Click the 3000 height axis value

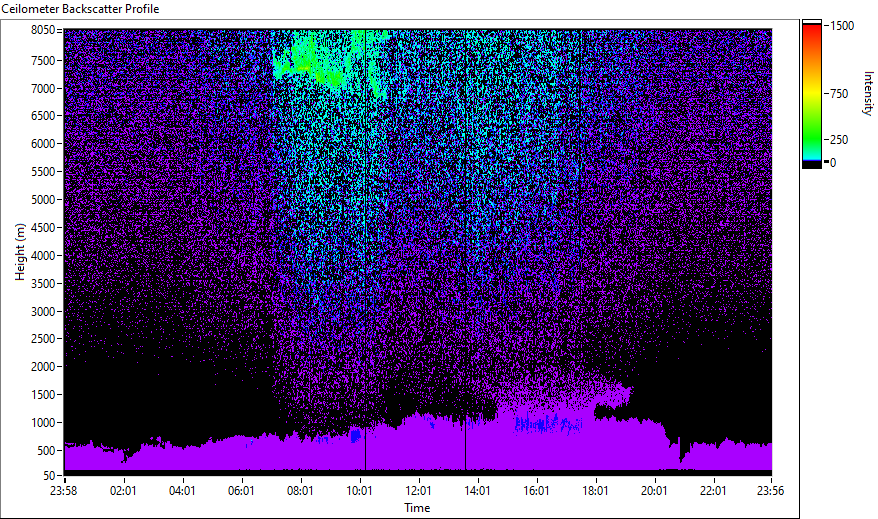[43, 312]
